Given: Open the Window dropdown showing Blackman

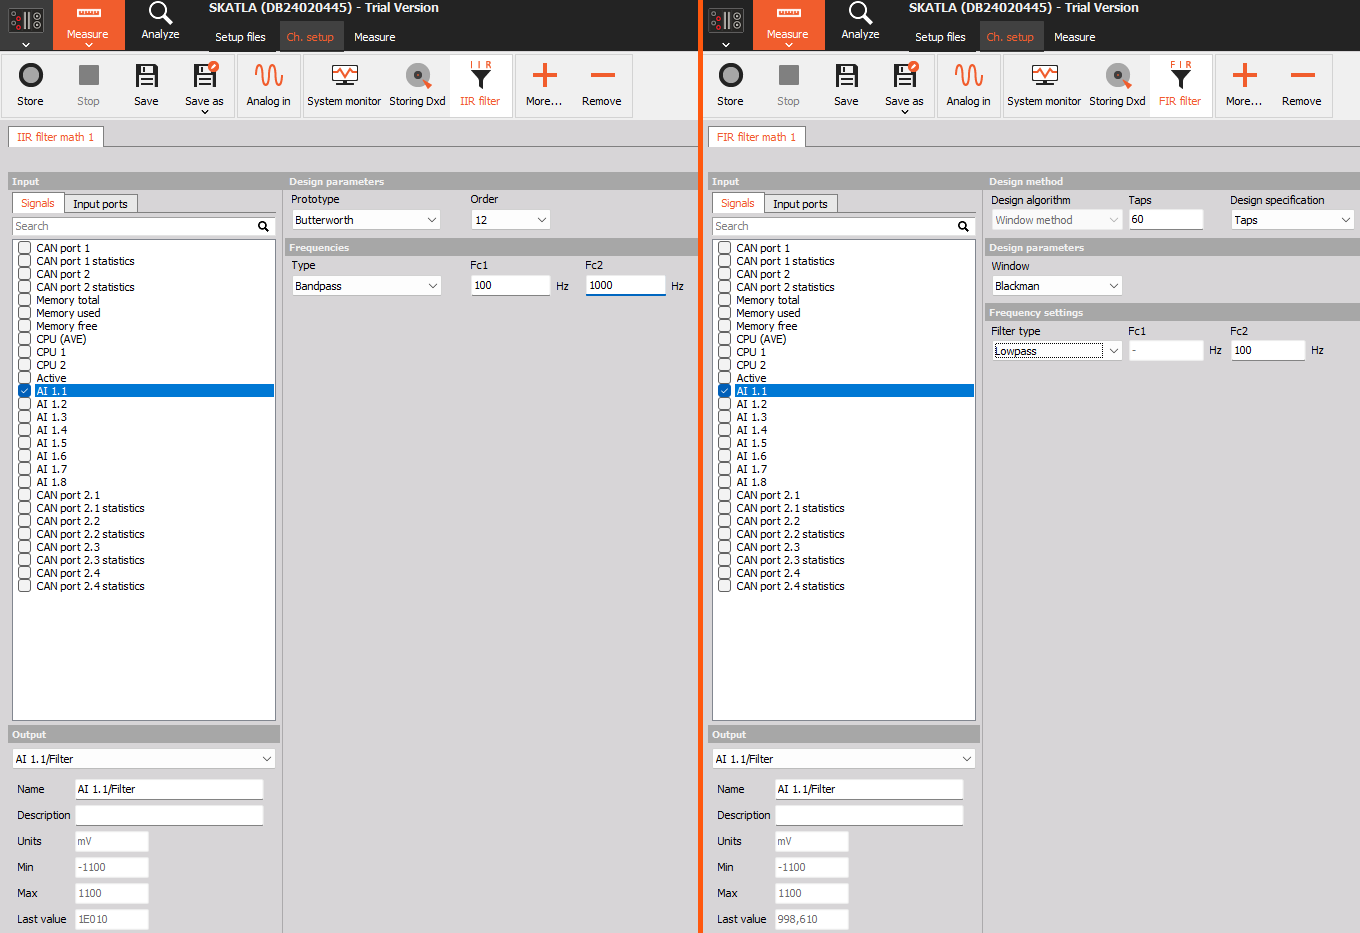Looking at the screenshot, I should 1056,285.
